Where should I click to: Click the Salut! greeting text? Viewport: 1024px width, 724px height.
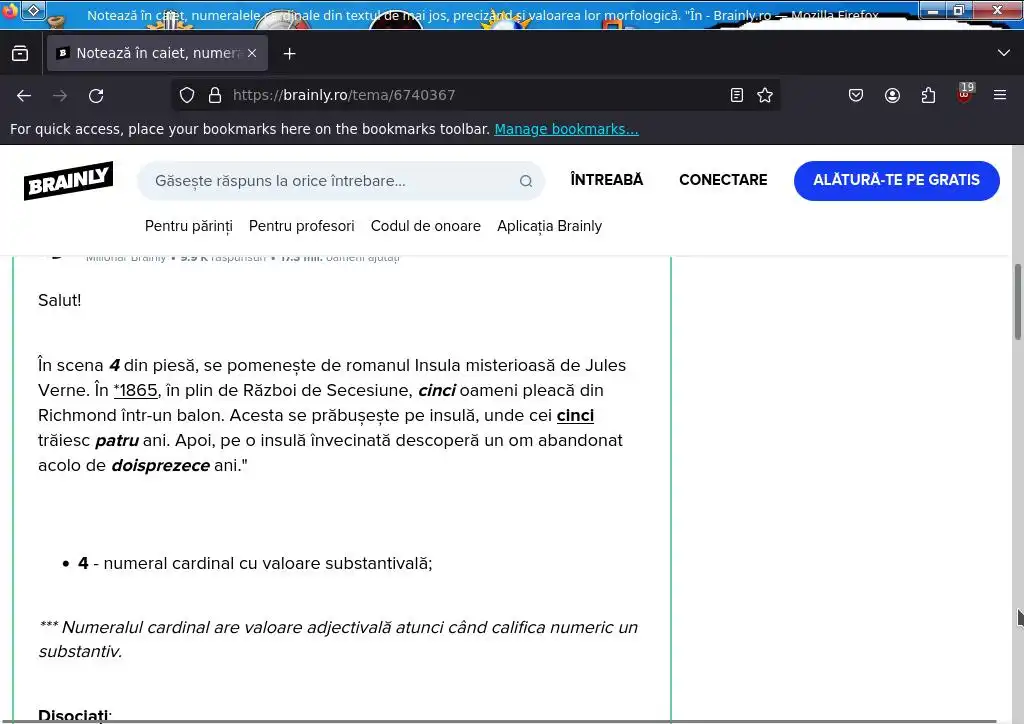(59, 300)
